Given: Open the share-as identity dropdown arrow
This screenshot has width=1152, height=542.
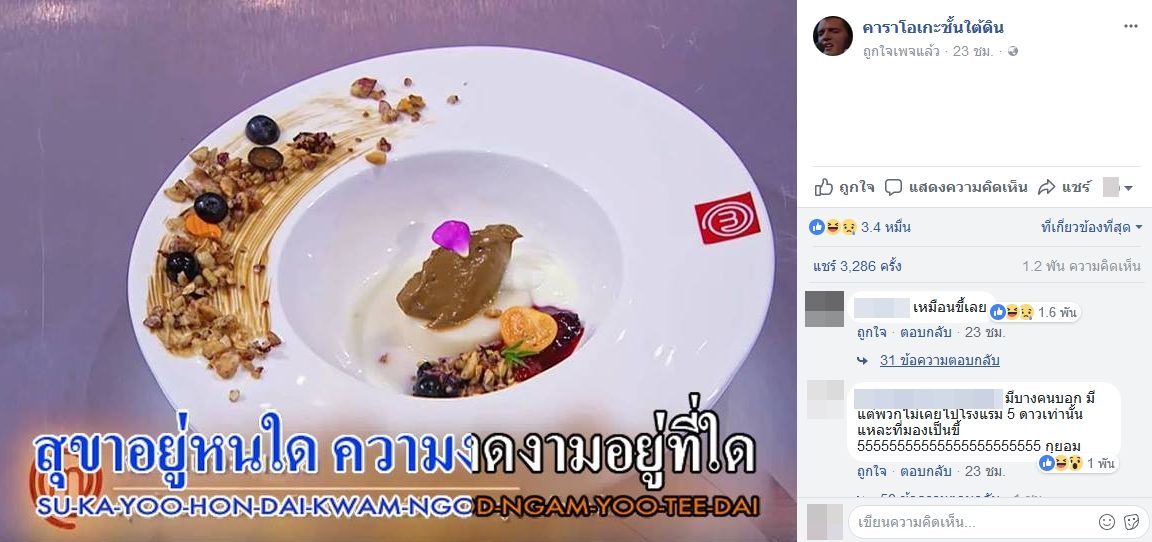Looking at the screenshot, I should [x=1128, y=188].
